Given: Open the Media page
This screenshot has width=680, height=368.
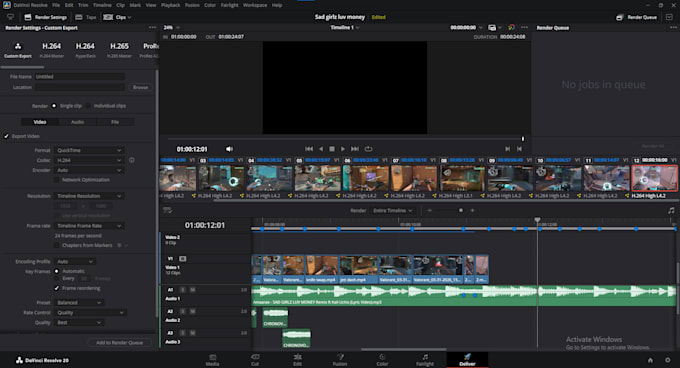Looking at the screenshot, I should point(212,360).
